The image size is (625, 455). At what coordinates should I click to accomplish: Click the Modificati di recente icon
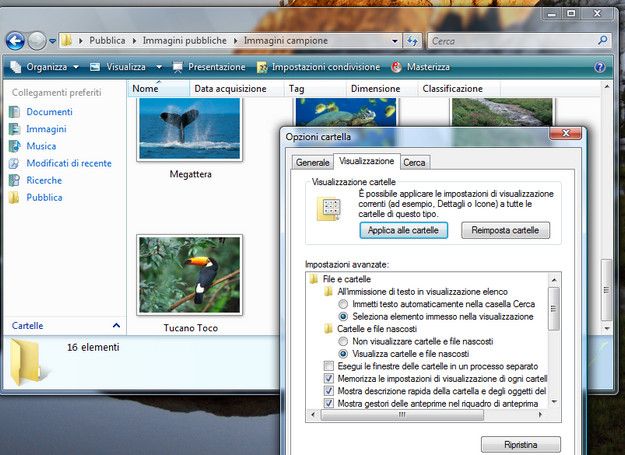[x=14, y=163]
